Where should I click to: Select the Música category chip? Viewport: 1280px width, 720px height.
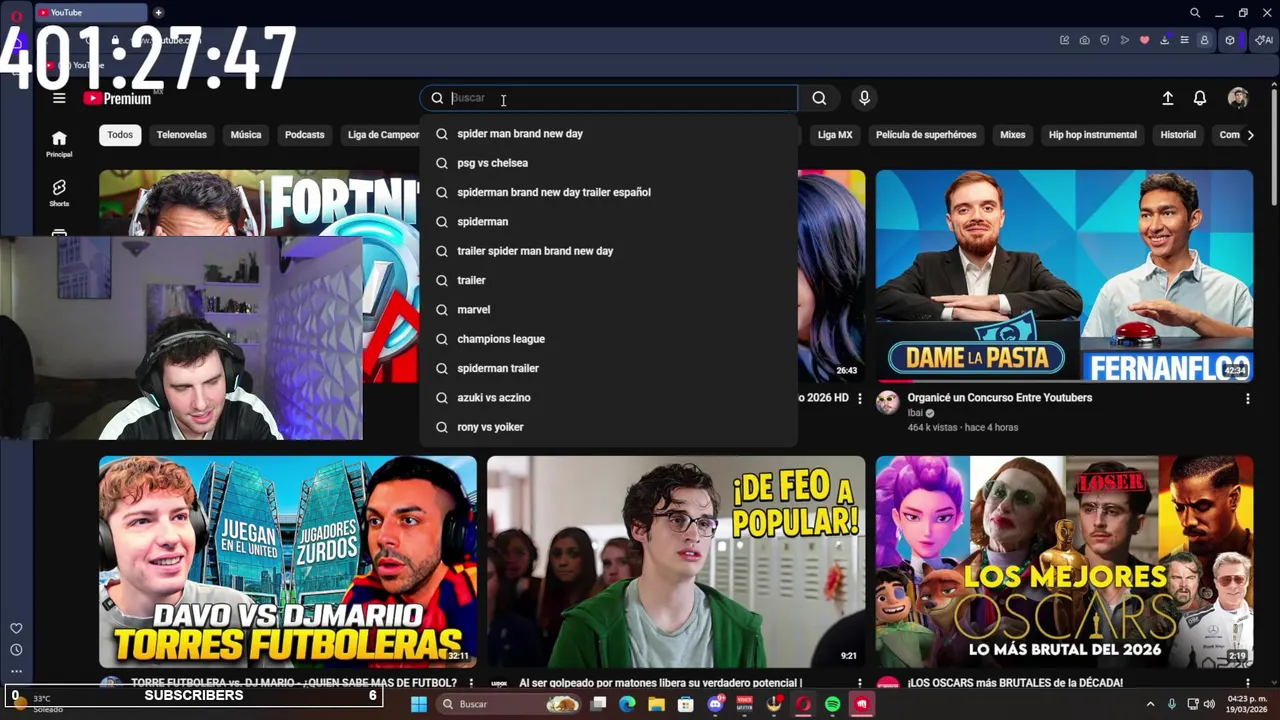point(246,135)
